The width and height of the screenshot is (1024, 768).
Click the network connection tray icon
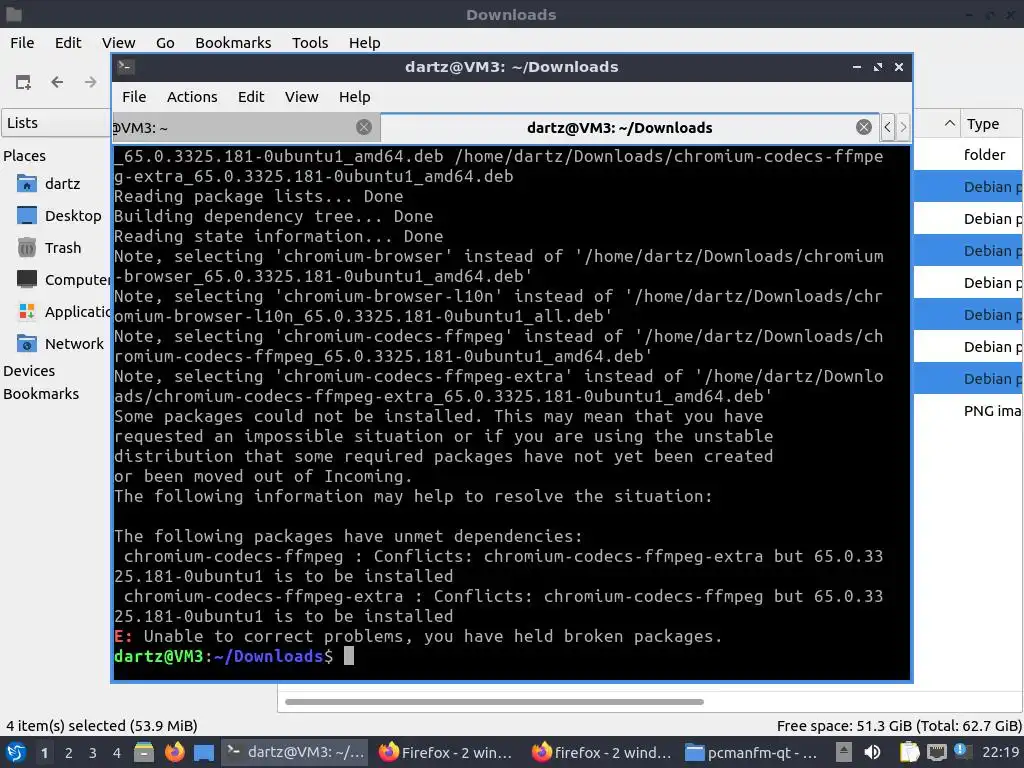pyautogui.click(x=936, y=752)
